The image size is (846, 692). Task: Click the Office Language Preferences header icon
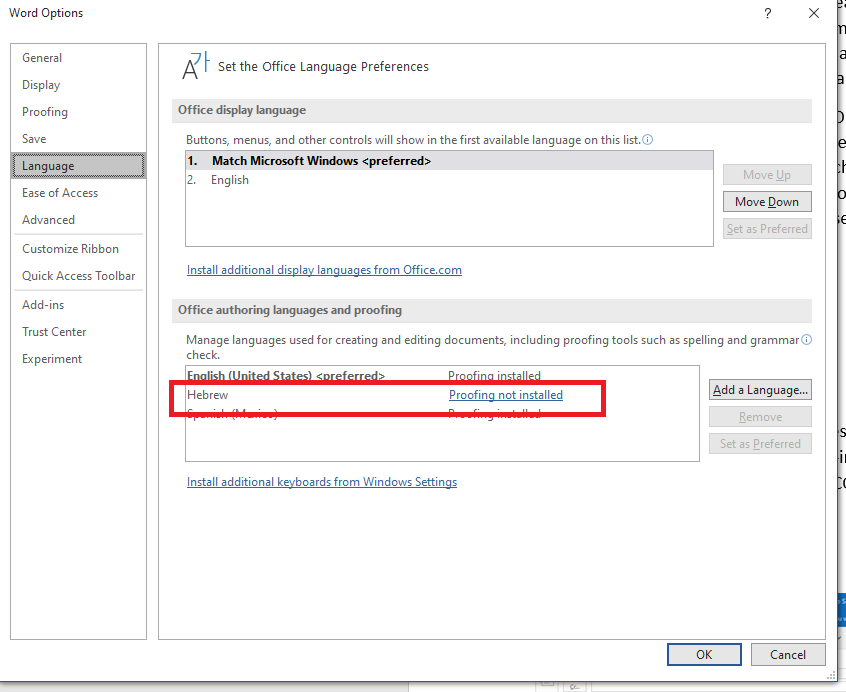click(x=195, y=66)
